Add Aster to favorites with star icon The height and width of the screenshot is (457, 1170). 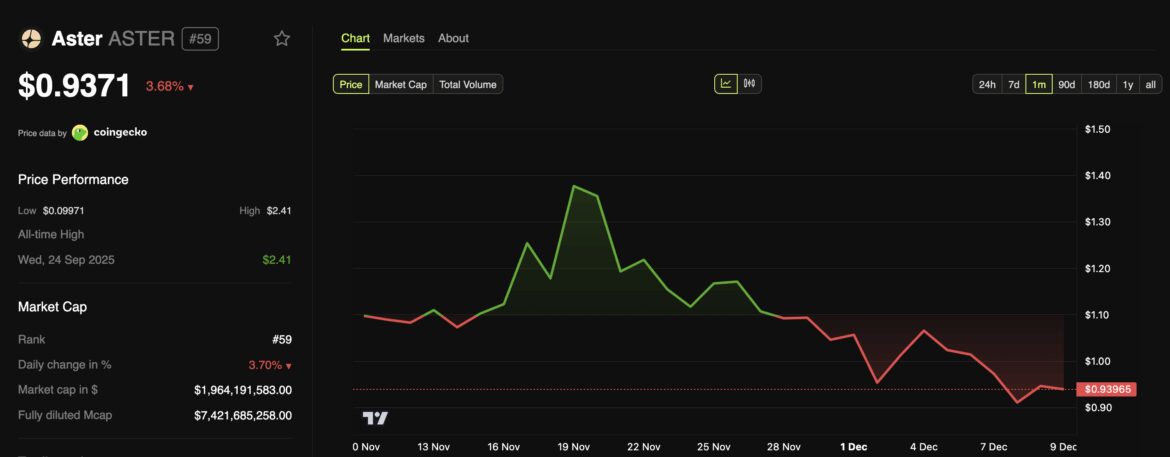282,39
